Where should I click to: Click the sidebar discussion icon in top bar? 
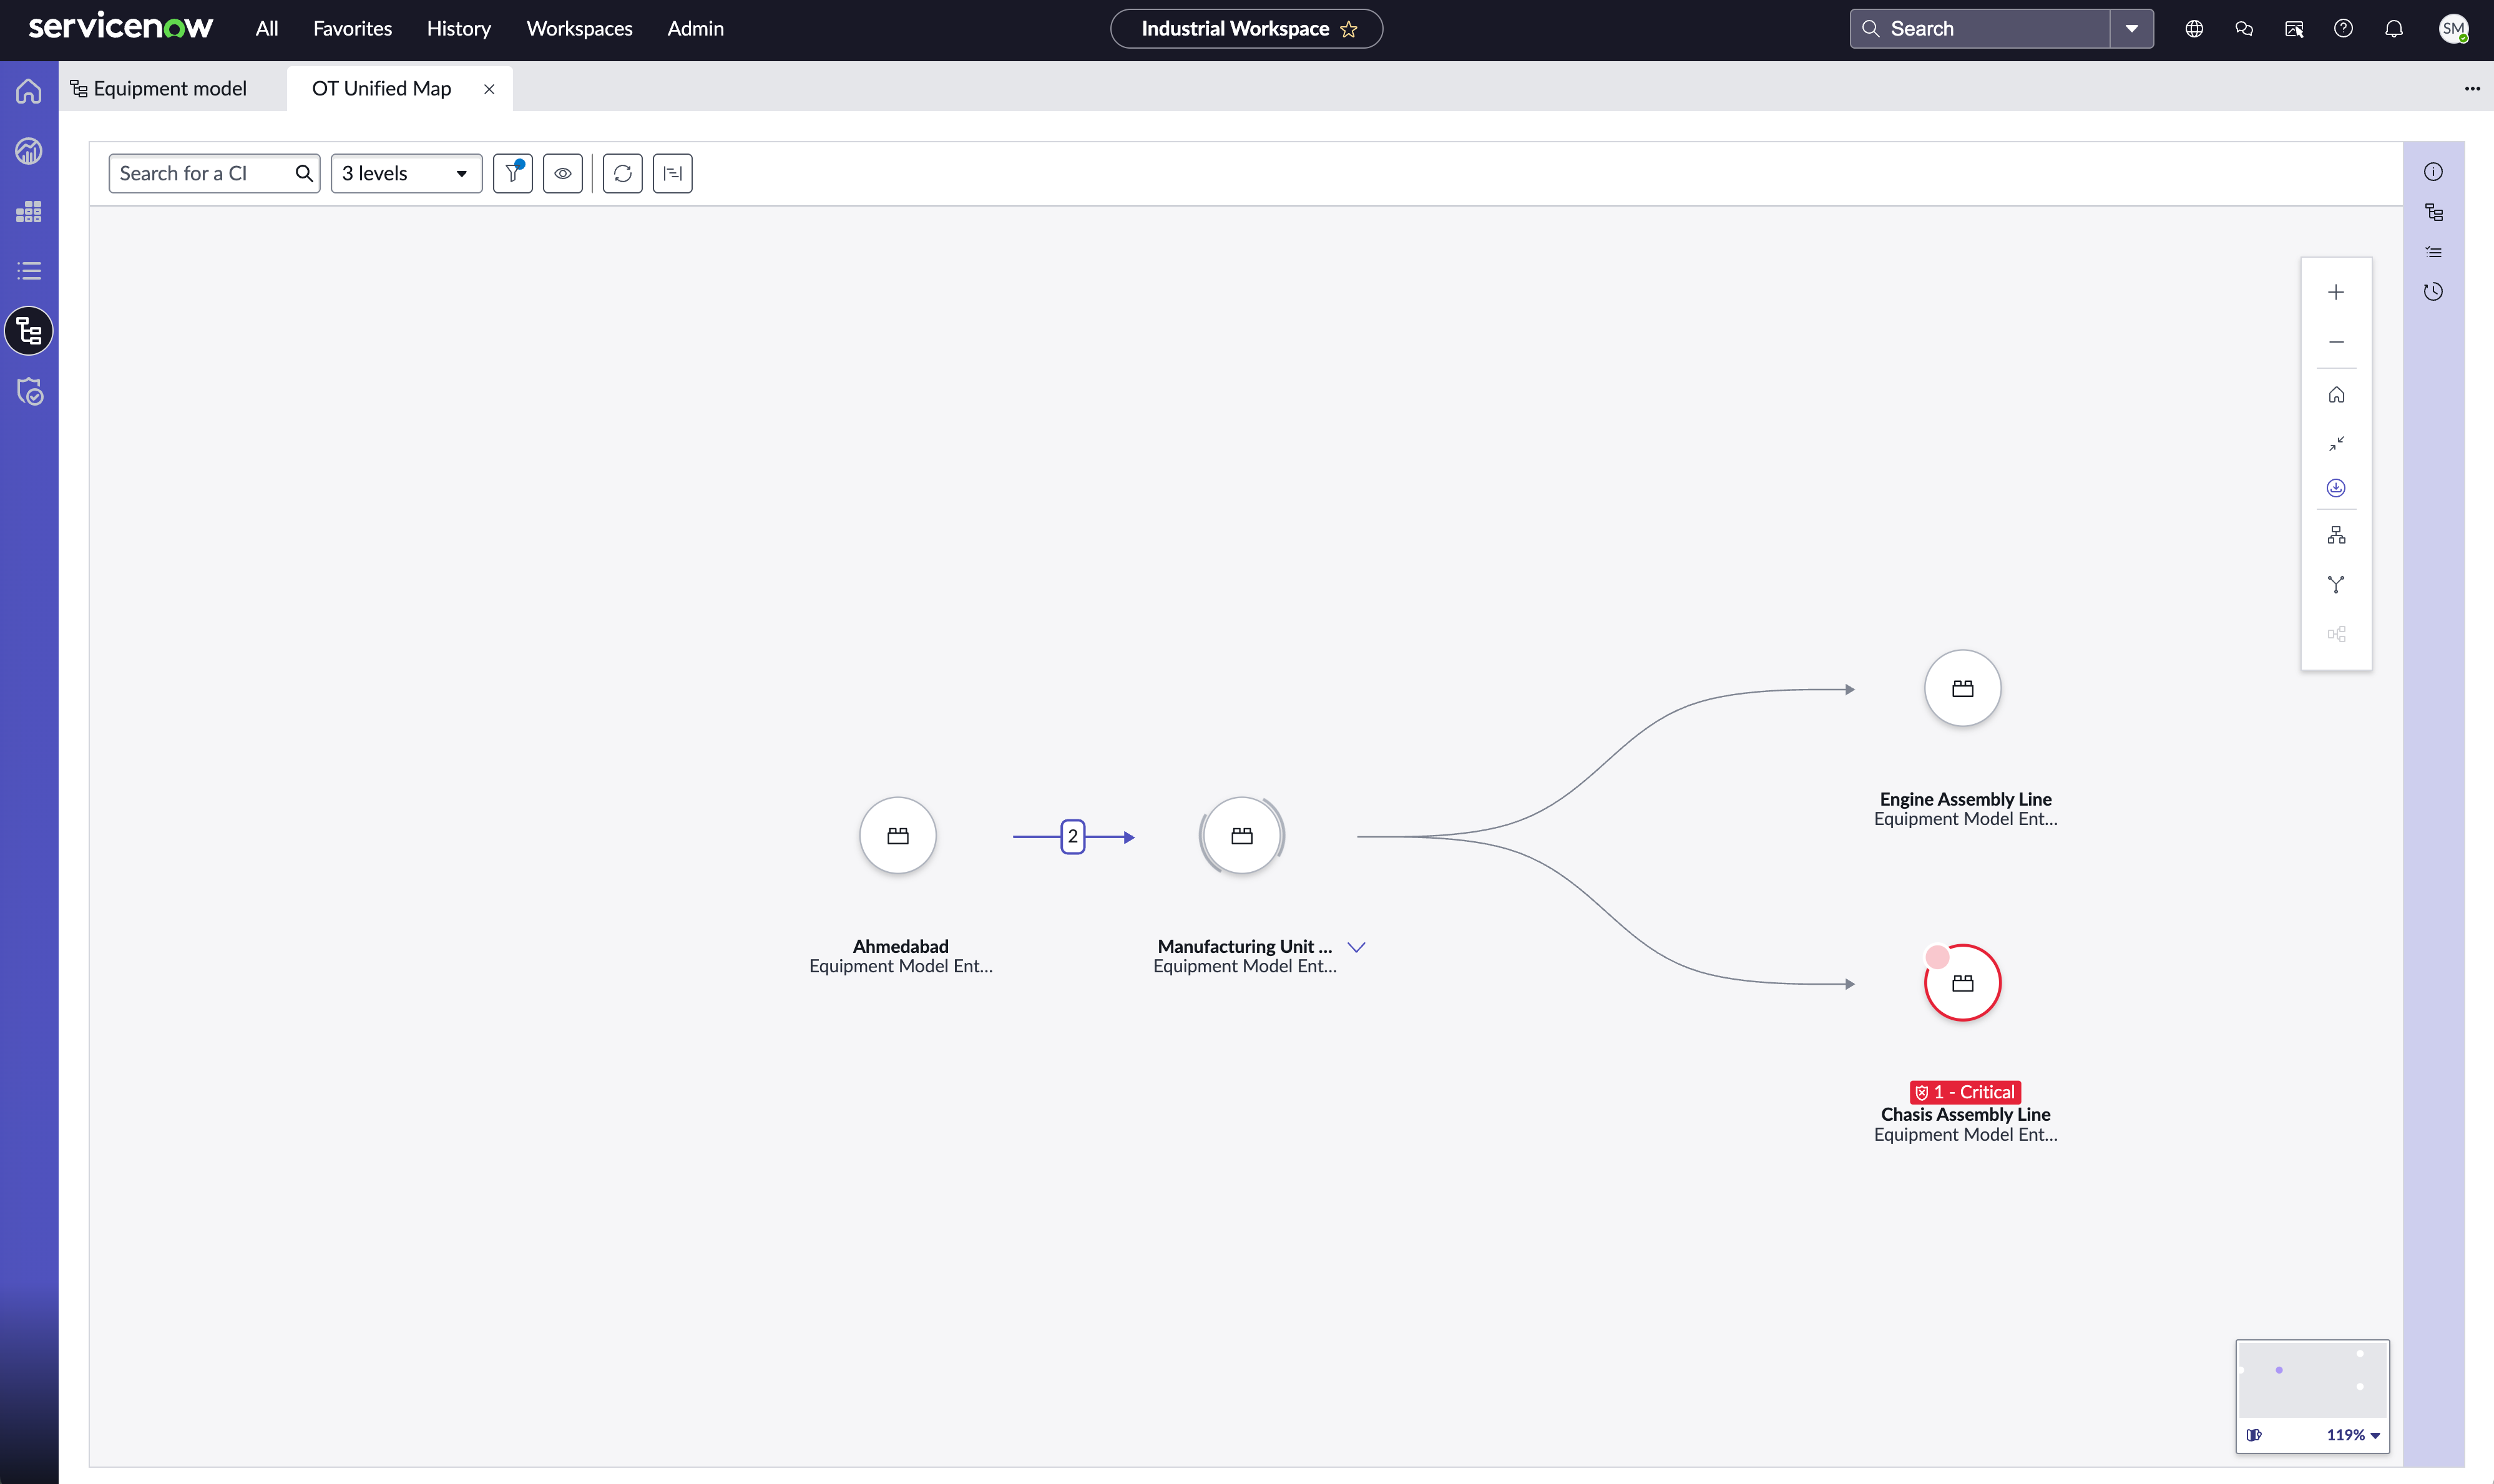[x=2294, y=29]
